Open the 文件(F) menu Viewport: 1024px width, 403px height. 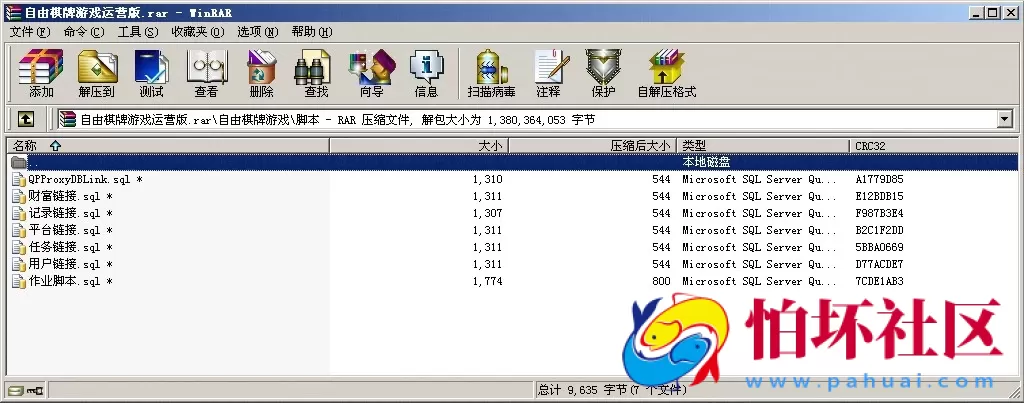point(30,32)
